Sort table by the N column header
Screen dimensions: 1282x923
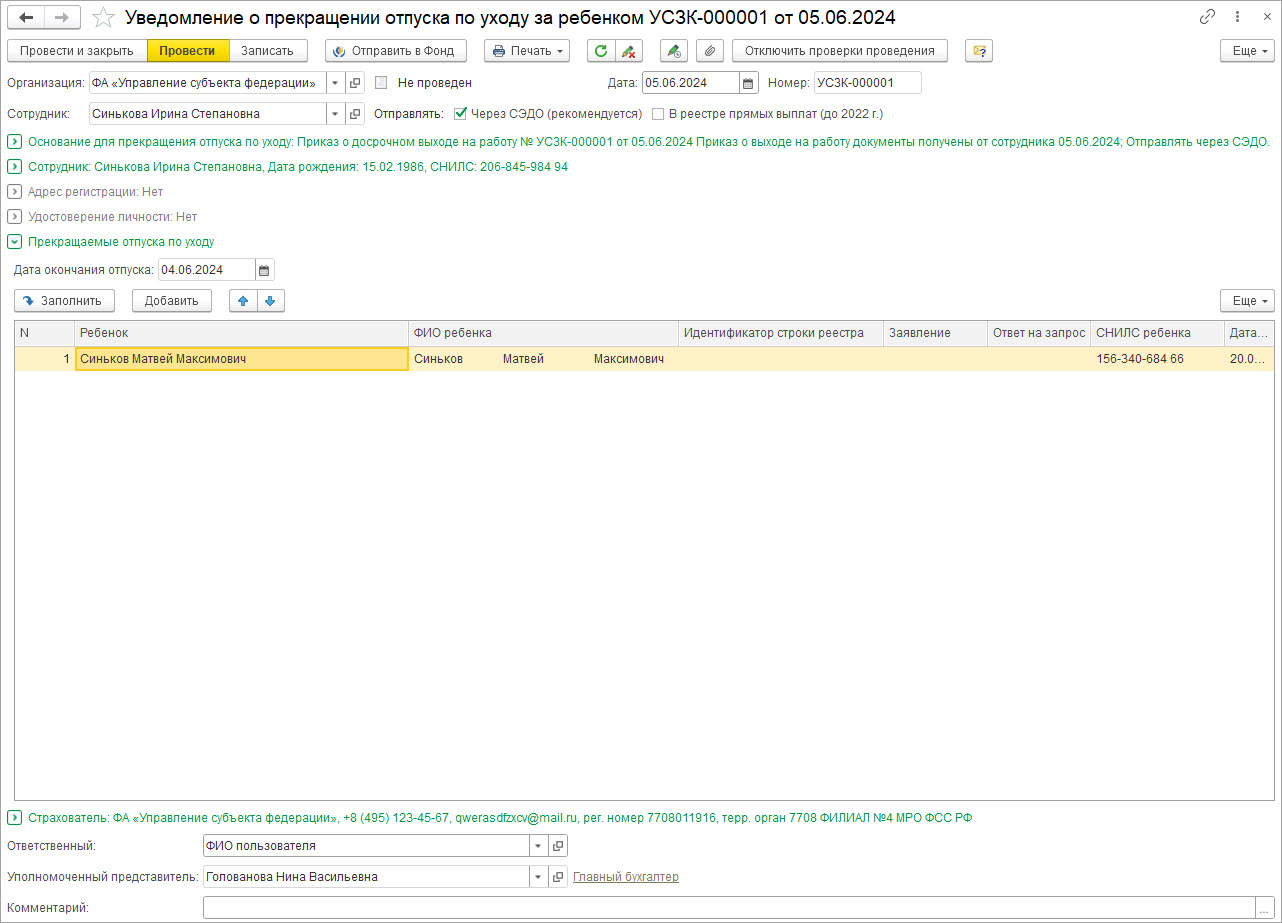point(45,333)
